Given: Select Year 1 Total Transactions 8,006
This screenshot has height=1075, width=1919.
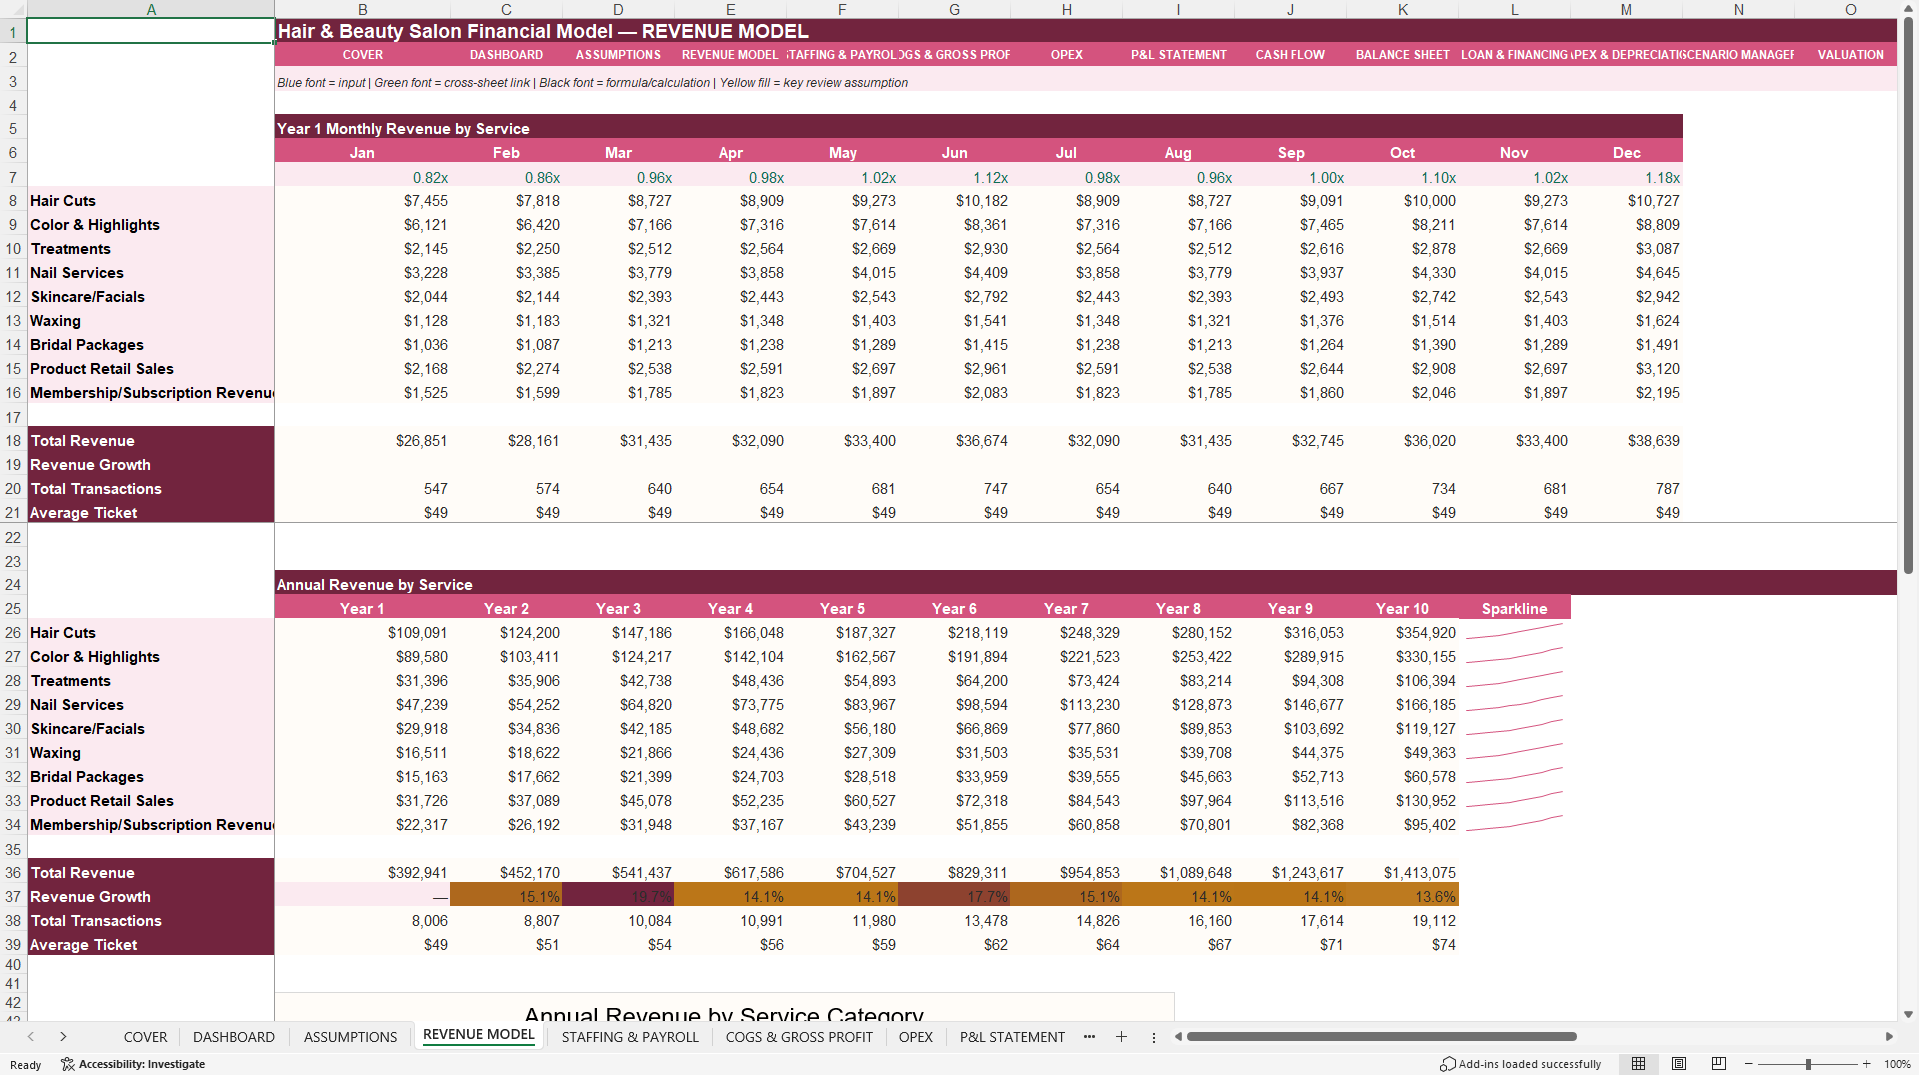Looking at the screenshot, I should (362, 921).
